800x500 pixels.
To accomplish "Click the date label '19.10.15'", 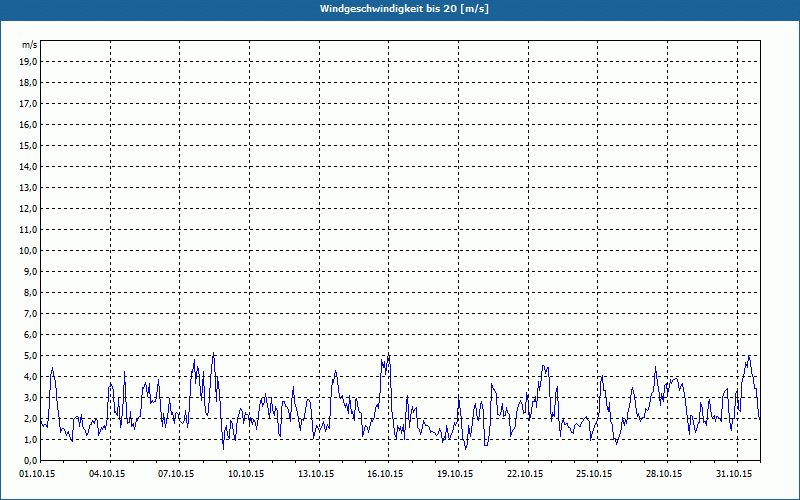I will (x=455, y=474).
